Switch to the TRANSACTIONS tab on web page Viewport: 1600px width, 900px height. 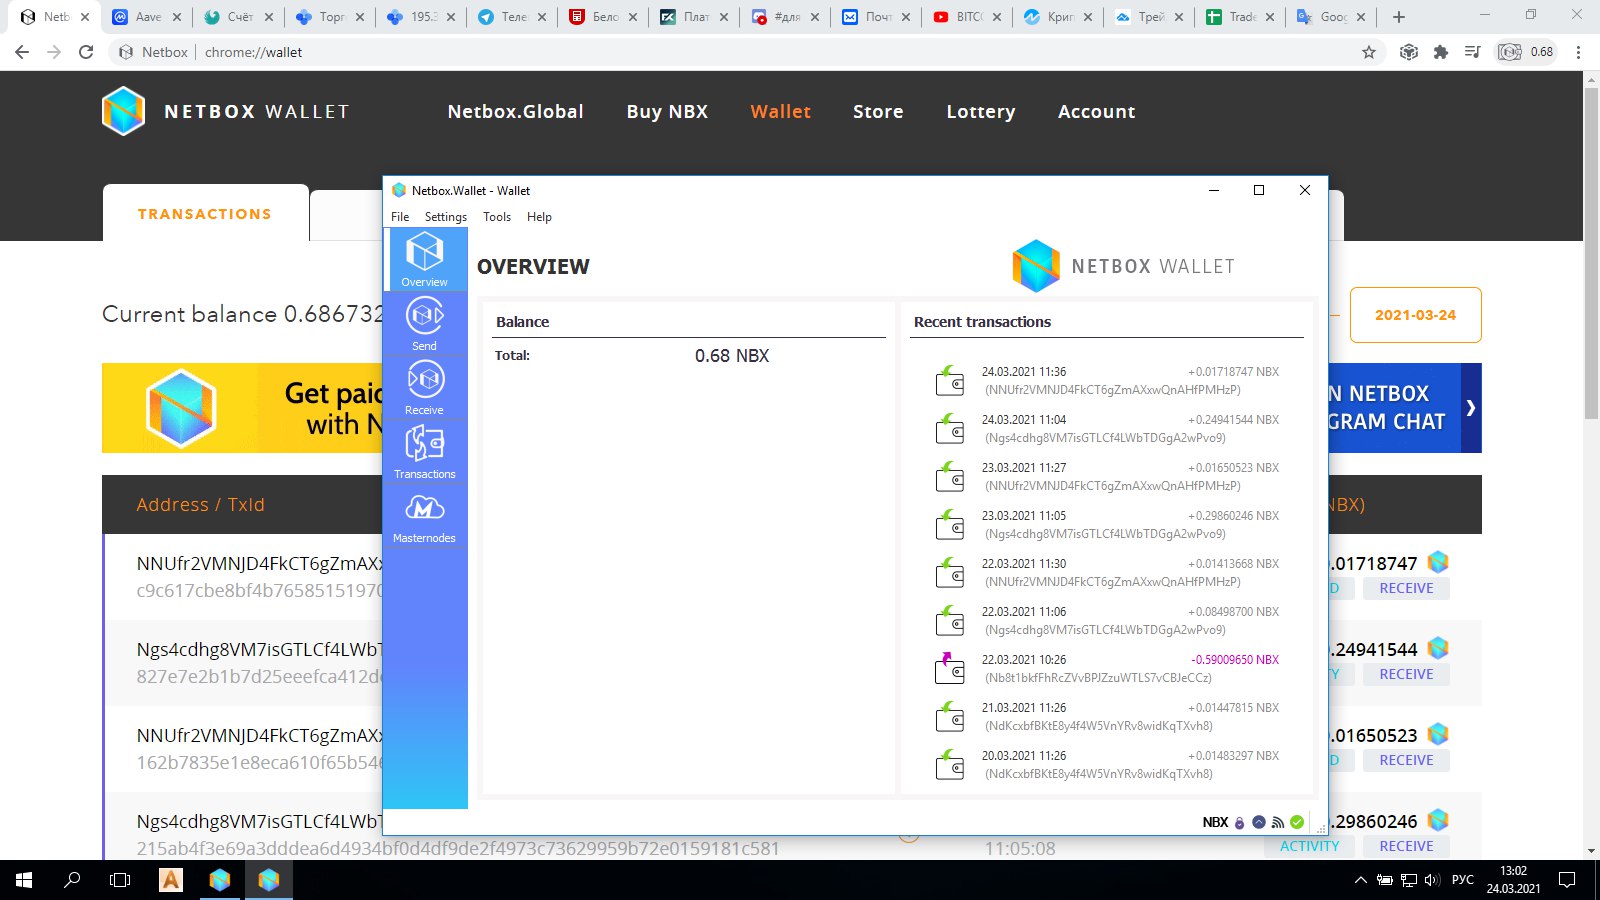click(x=205, y=214)
